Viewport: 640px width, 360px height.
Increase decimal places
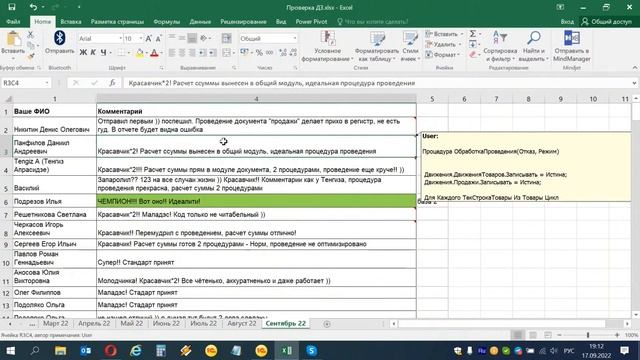tap(282, 53)
